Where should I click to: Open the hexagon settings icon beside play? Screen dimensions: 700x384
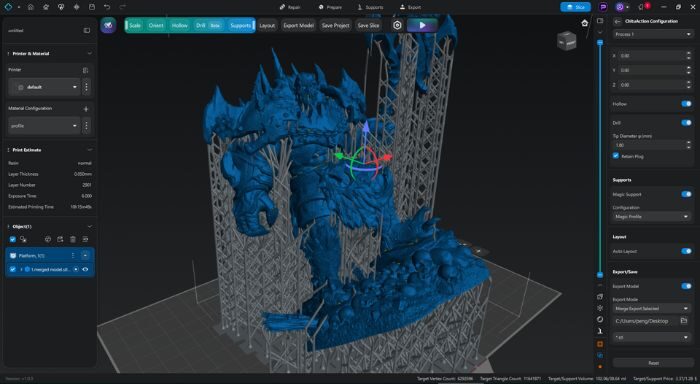click(x=397, y=25)
